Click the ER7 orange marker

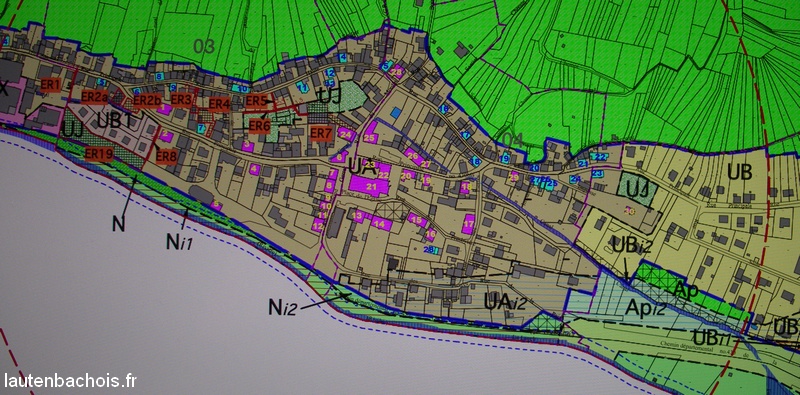[321, 133]
